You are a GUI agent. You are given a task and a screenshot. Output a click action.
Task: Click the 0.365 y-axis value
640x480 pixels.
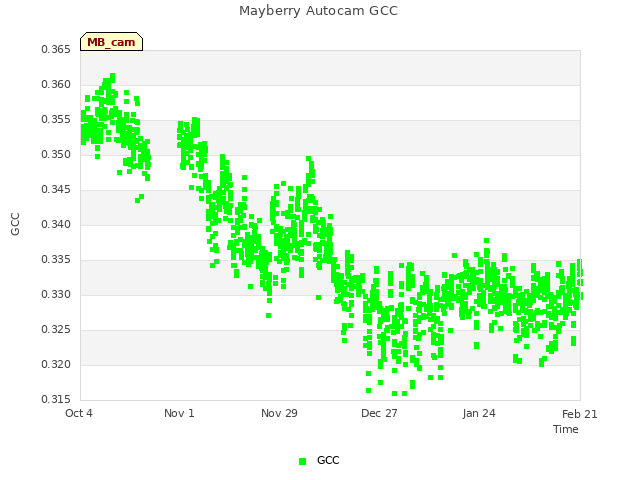click(56, 49)
